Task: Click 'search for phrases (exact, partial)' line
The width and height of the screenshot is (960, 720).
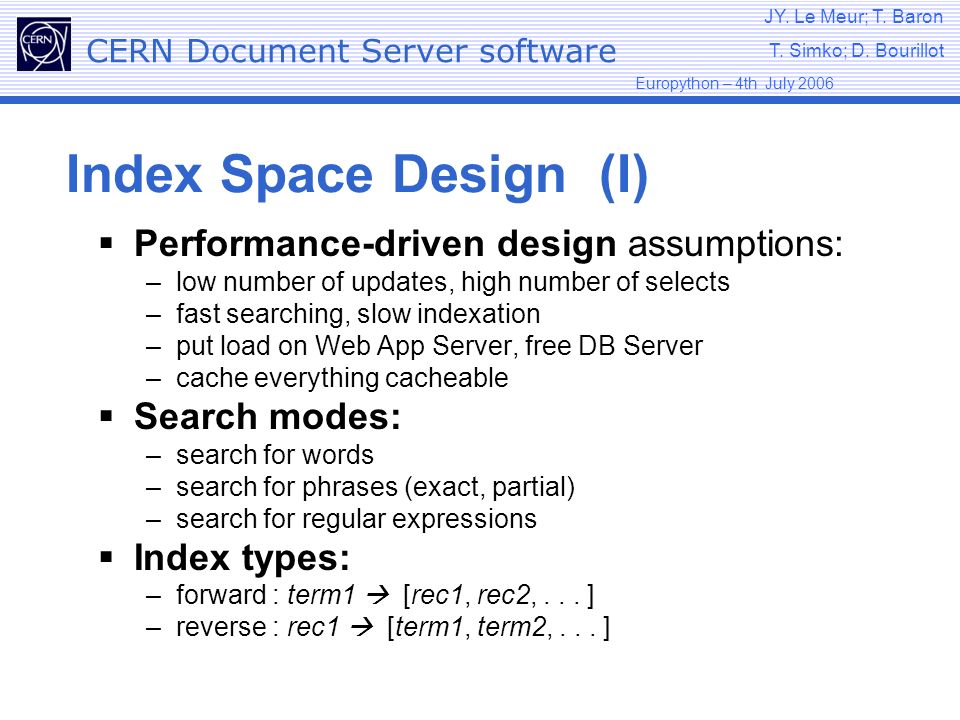Action: (375, 487)
